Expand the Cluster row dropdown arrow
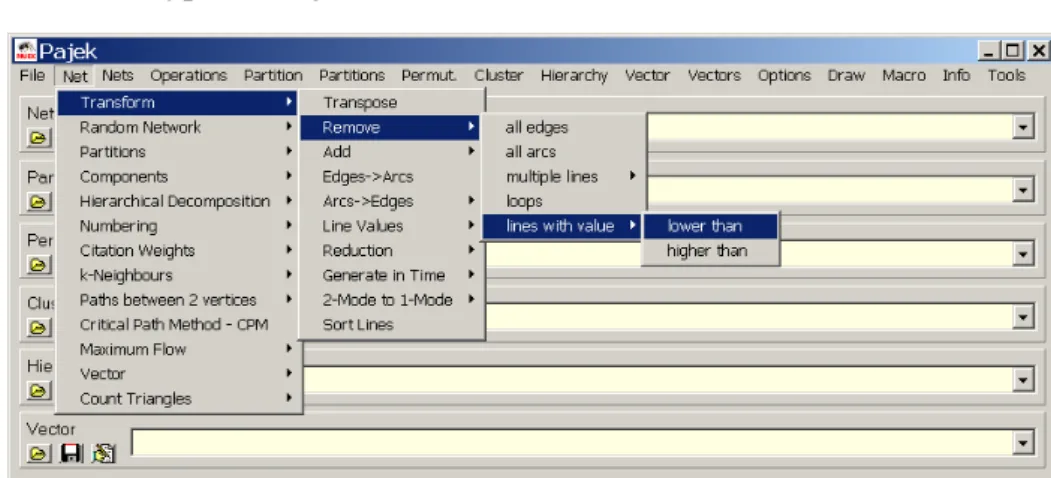 click(1023, 316)
